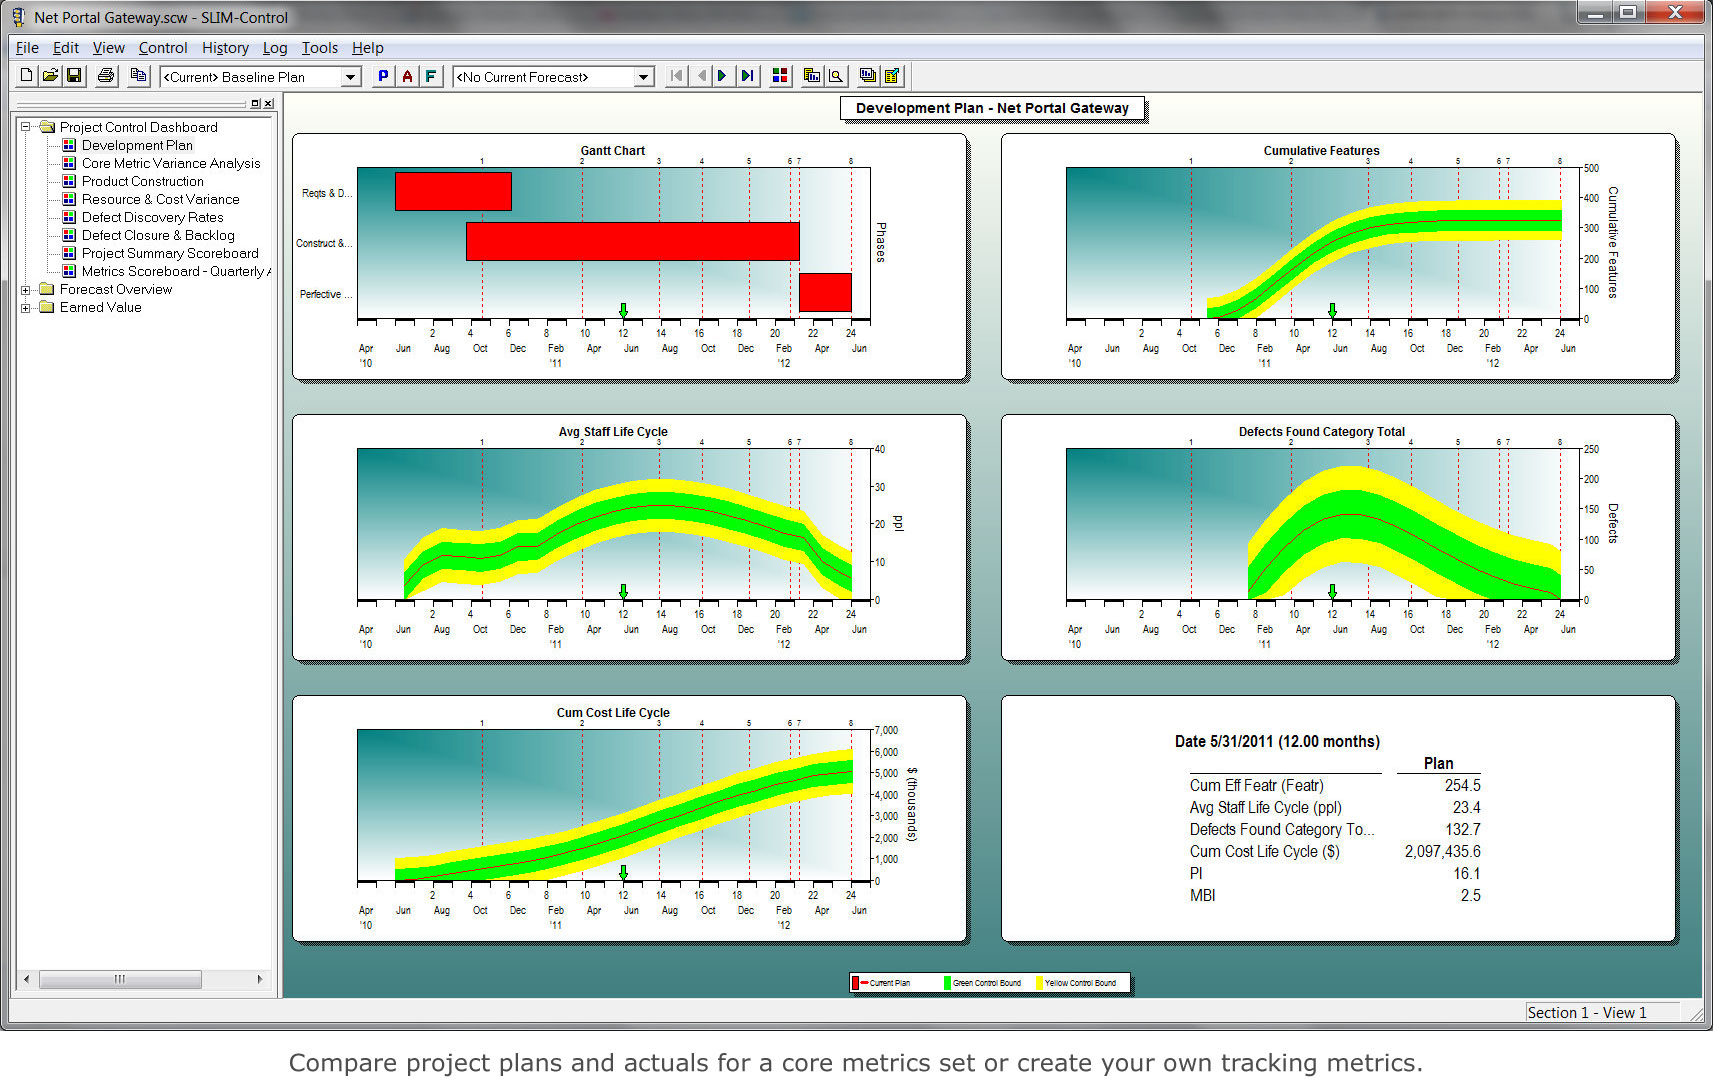1713x1089 pixels.
Task: Select the chart zoom magnifier icon
Action: point(835,75)
